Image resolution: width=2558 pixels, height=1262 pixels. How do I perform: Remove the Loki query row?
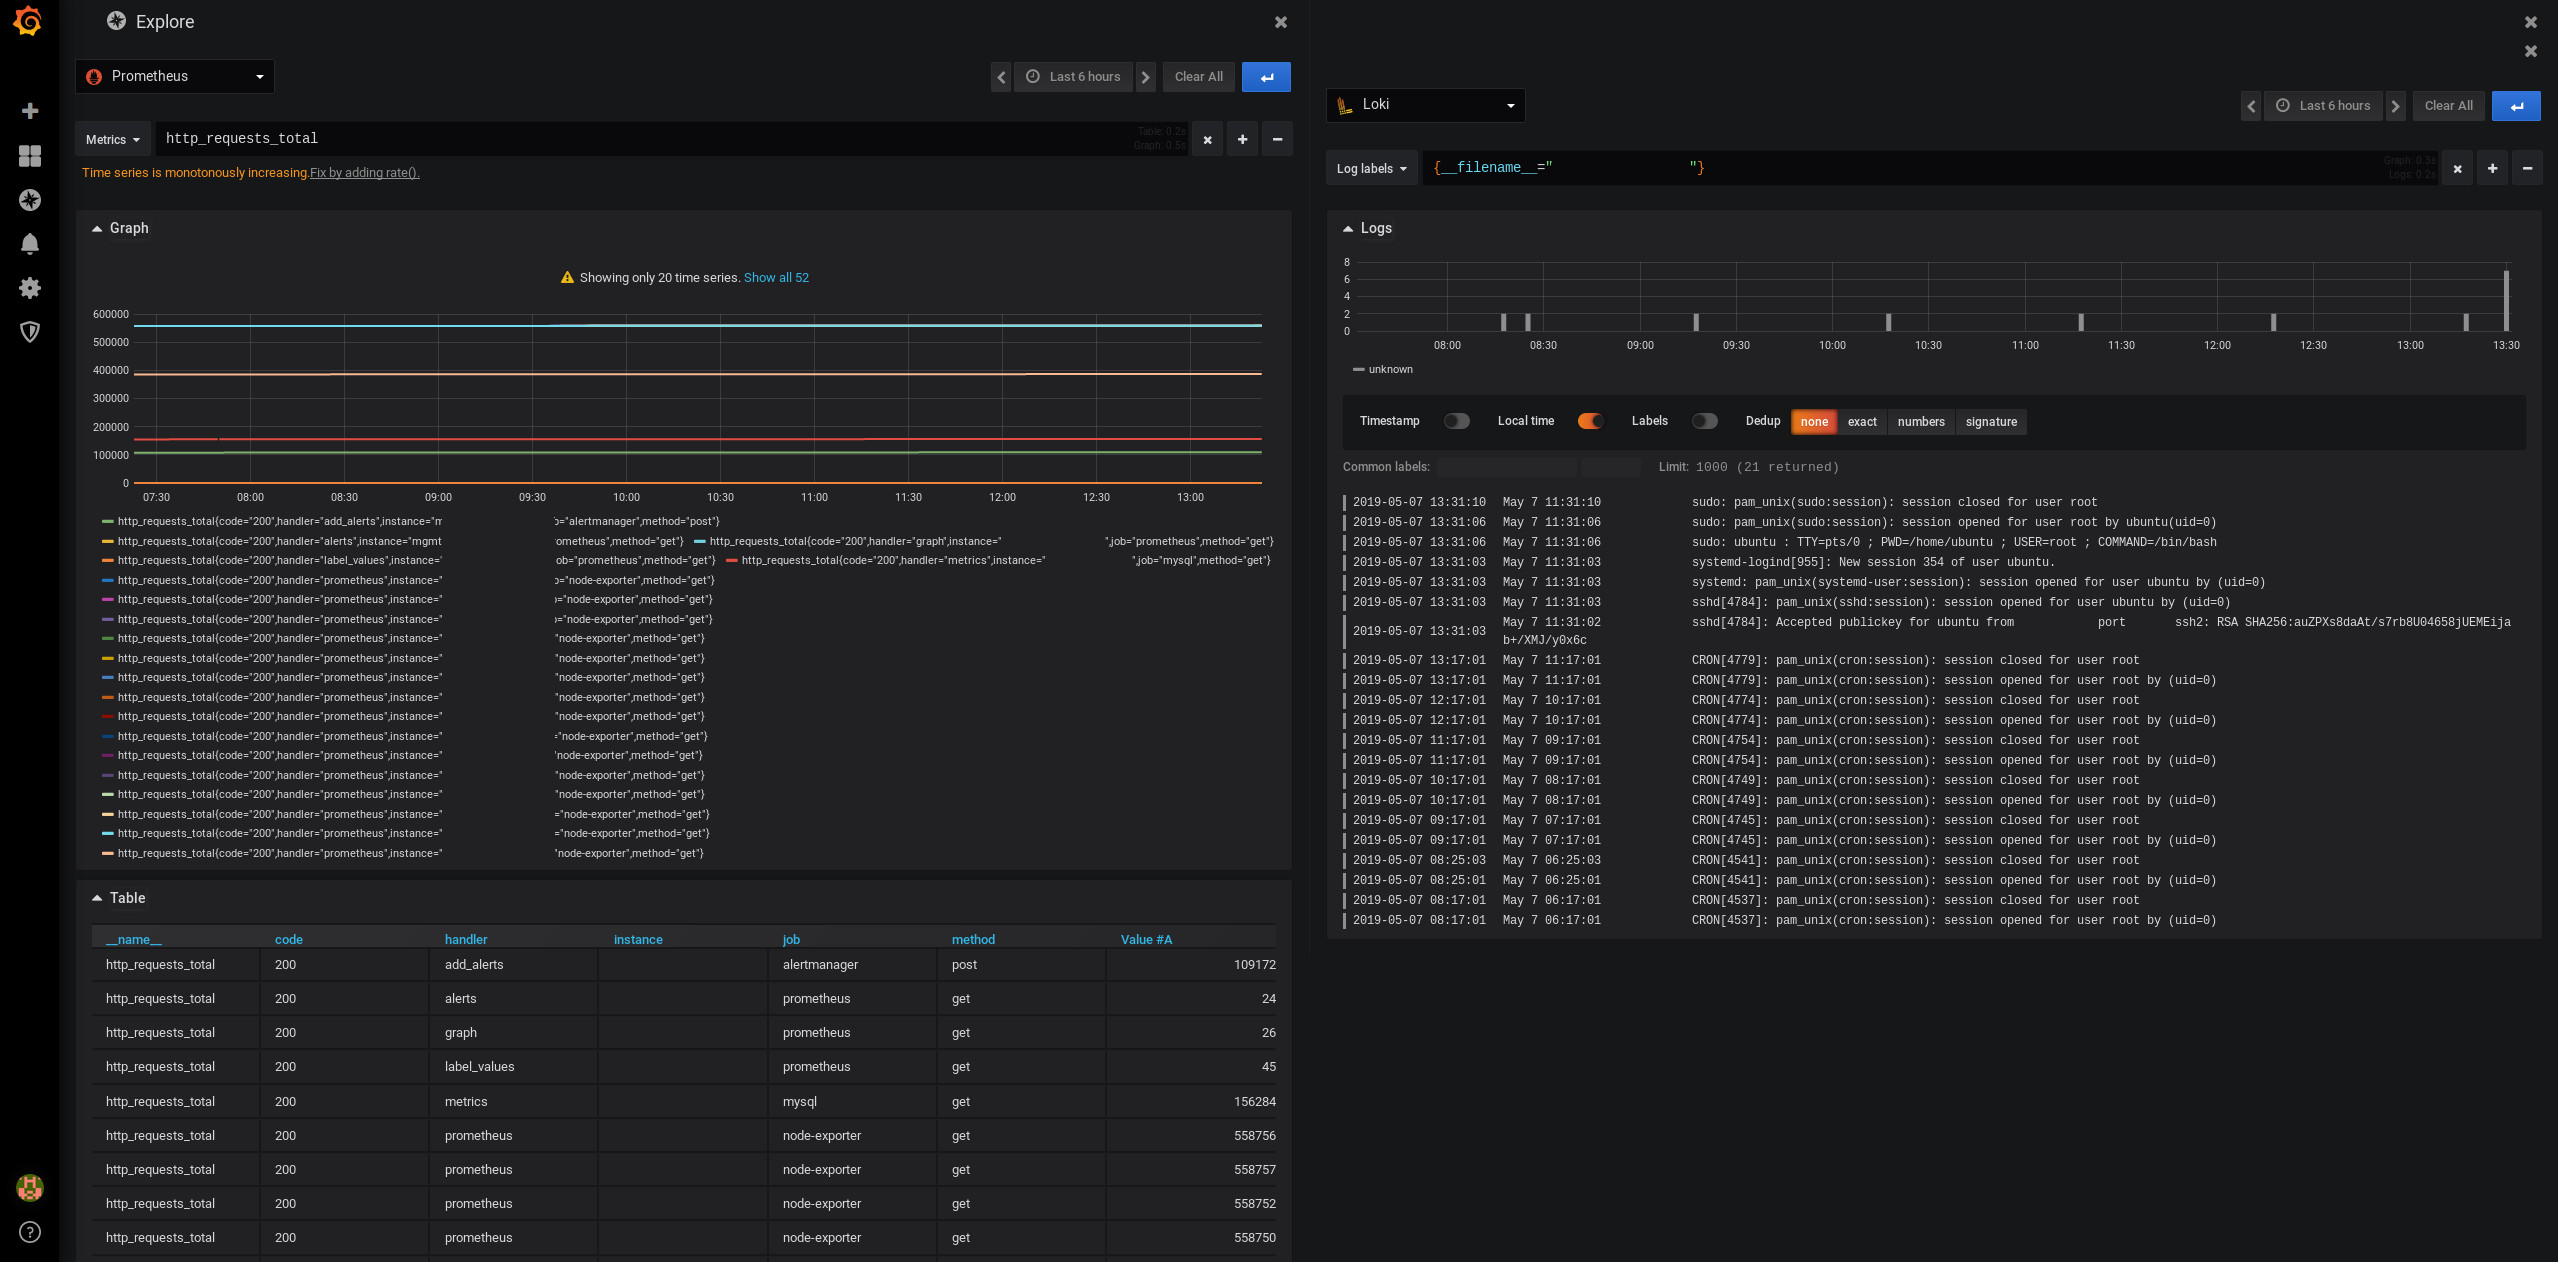pyautogui.click(x=2527, y=168)
